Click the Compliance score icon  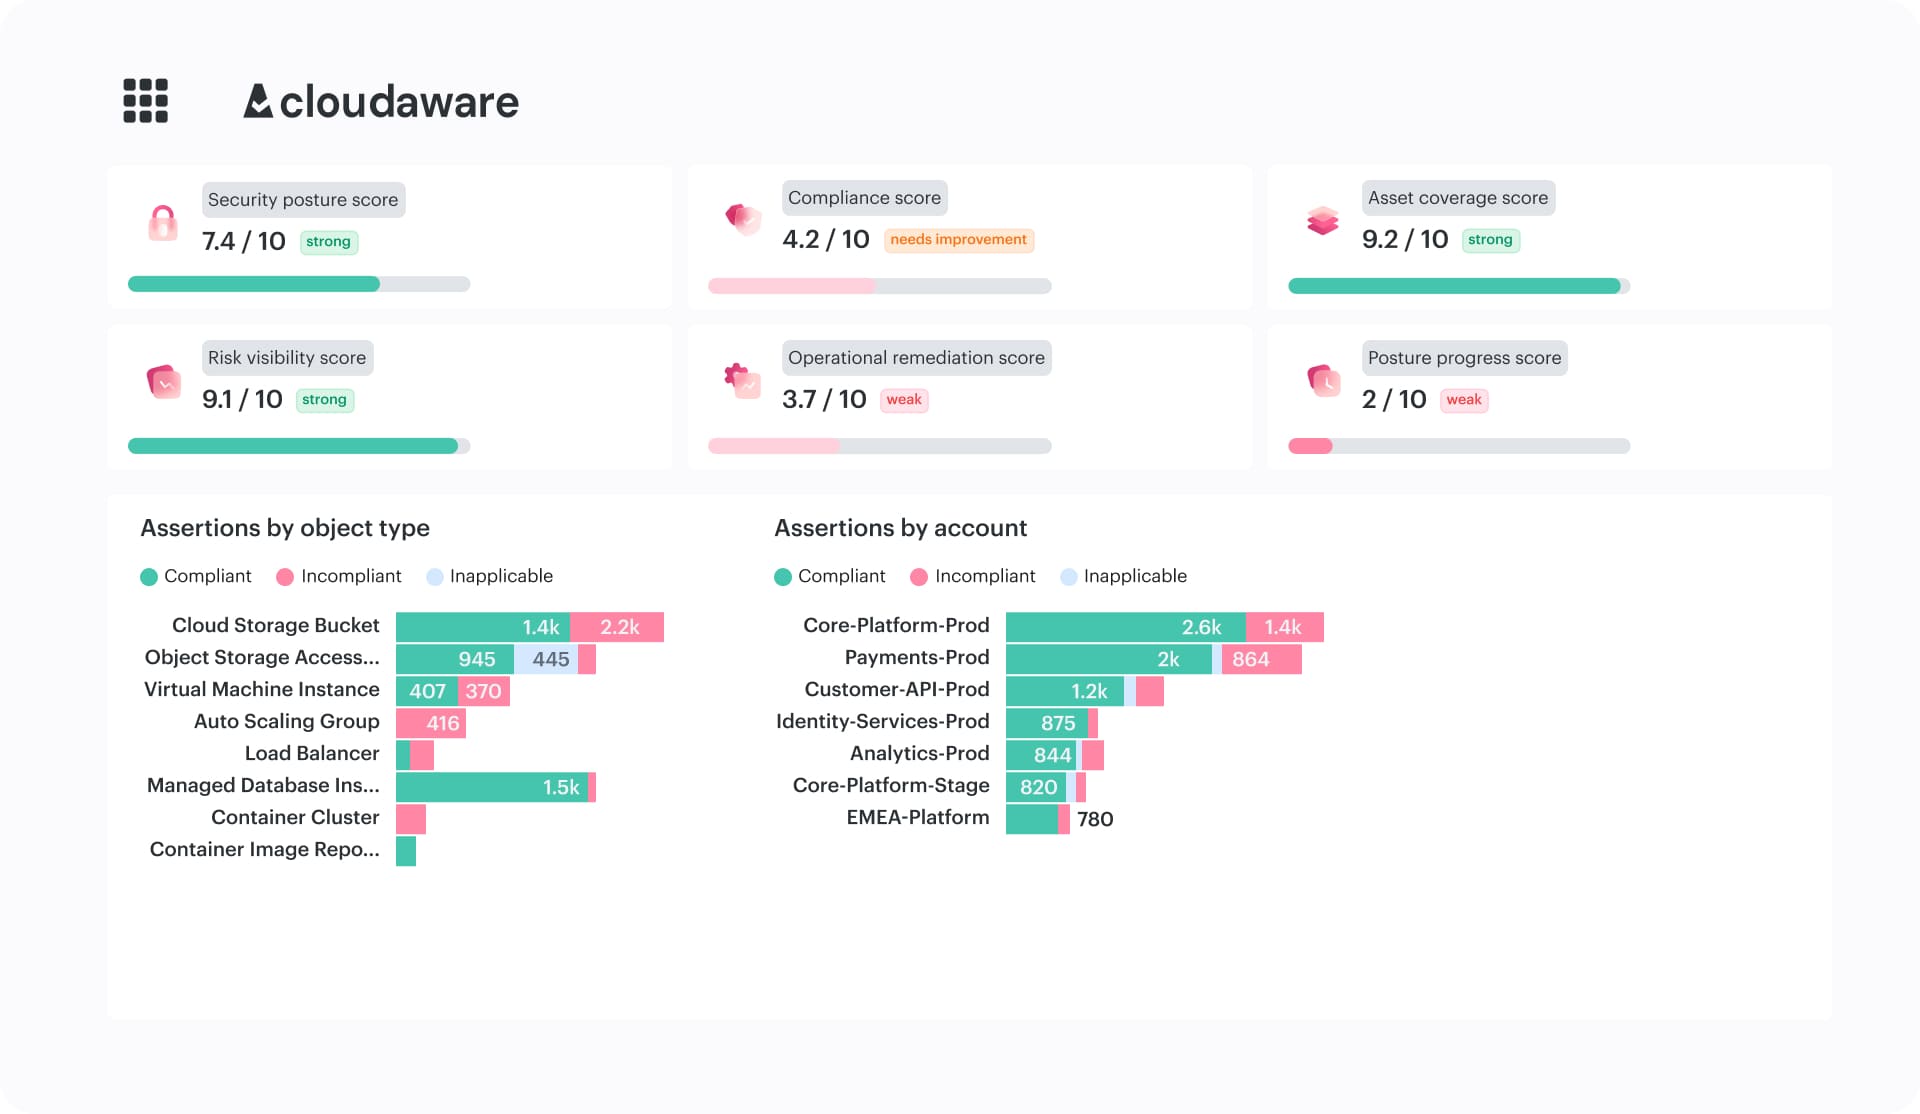(743, 220)
